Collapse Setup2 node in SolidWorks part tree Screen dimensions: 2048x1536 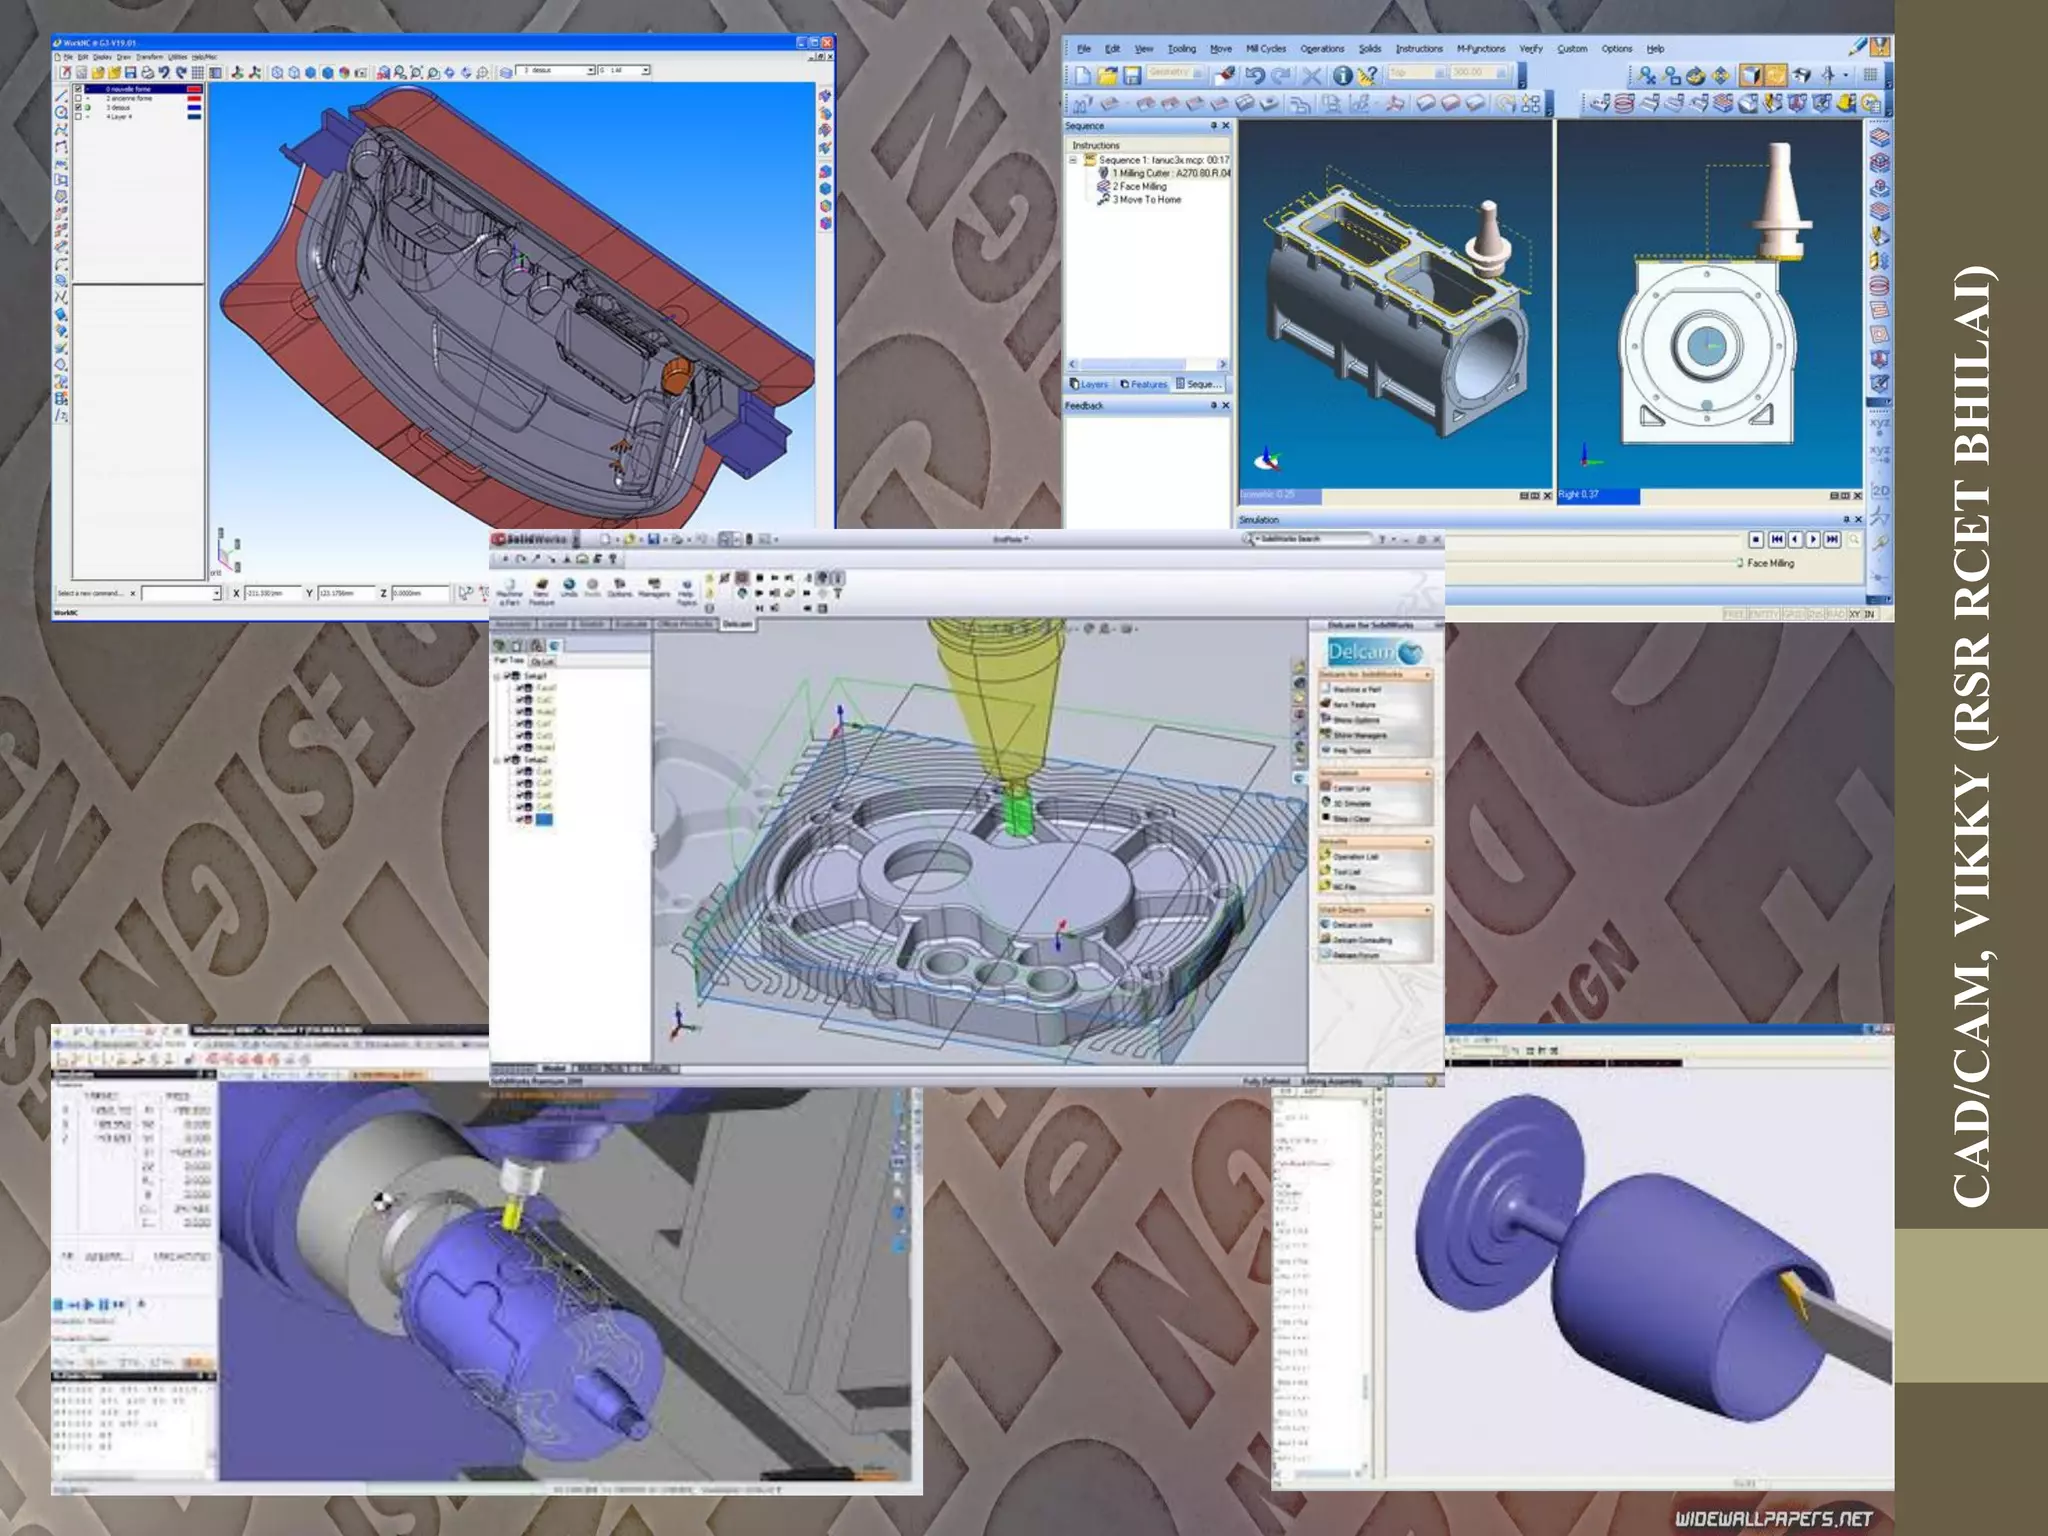[497, 760]
